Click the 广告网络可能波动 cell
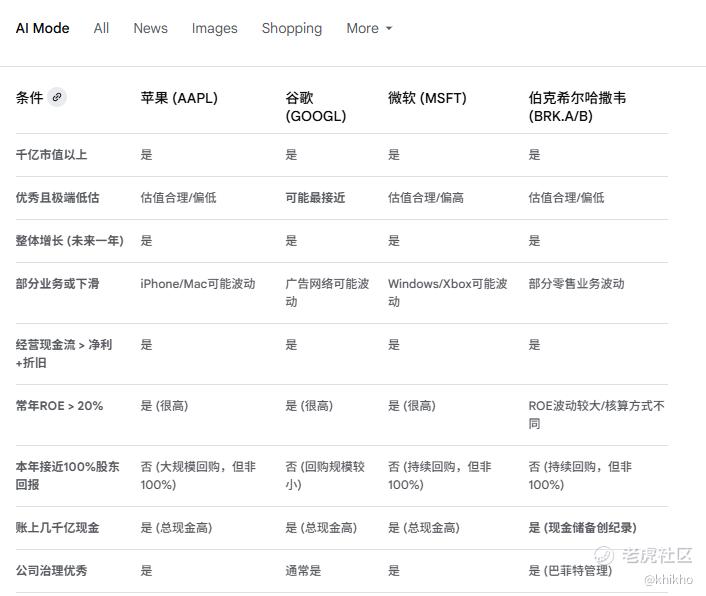 point(327,293)
